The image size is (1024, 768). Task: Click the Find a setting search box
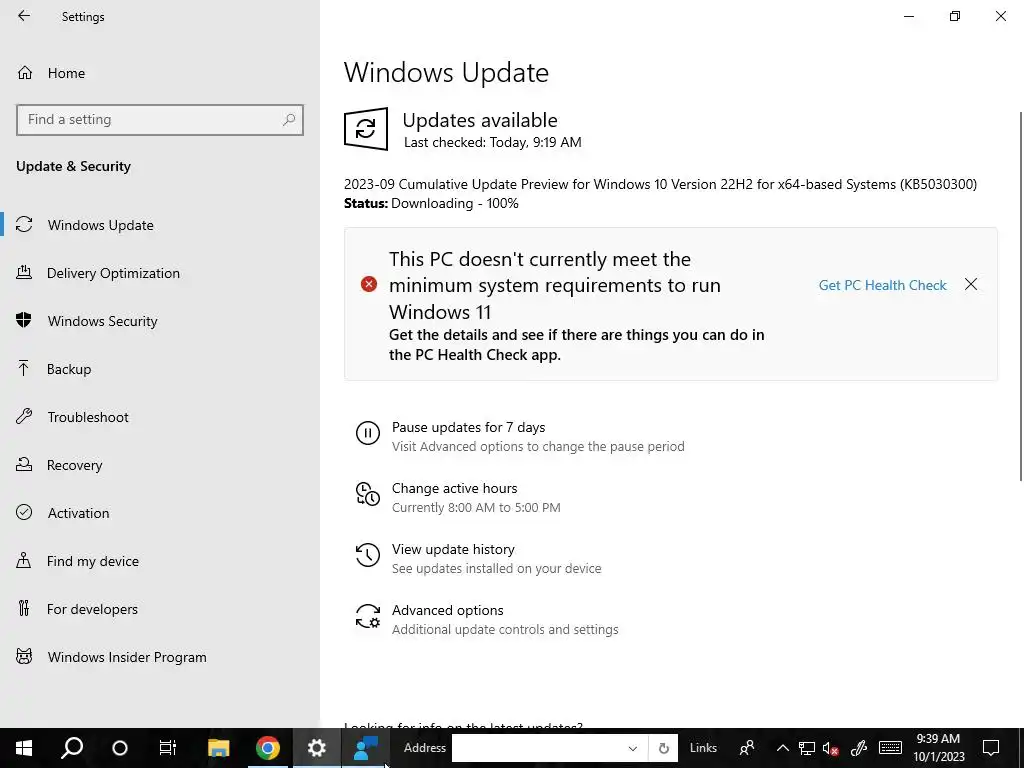159,120
